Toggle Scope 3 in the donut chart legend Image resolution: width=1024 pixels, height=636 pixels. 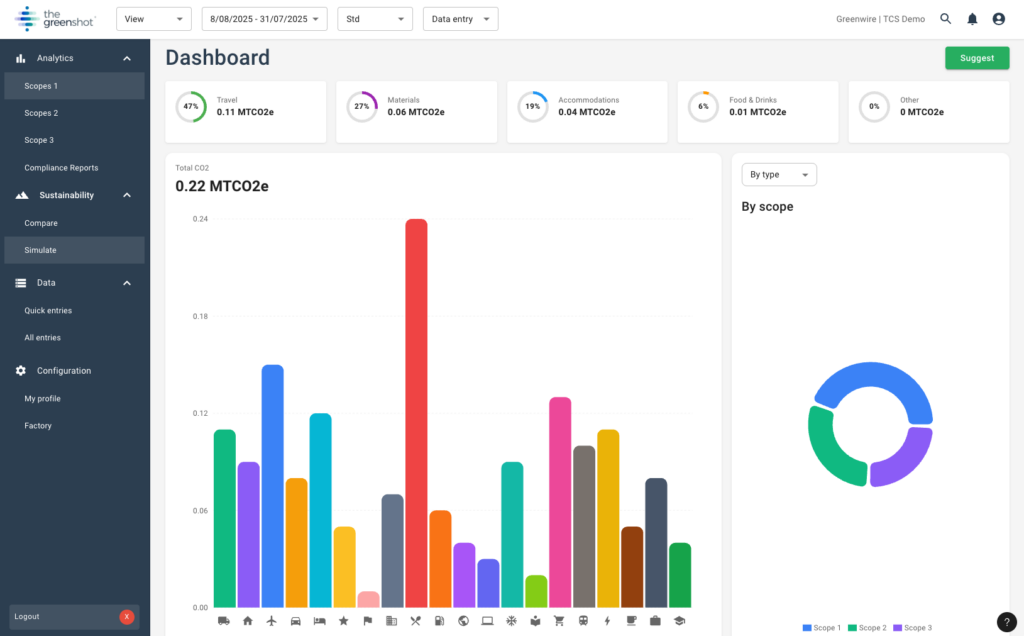tap(912, 627)
